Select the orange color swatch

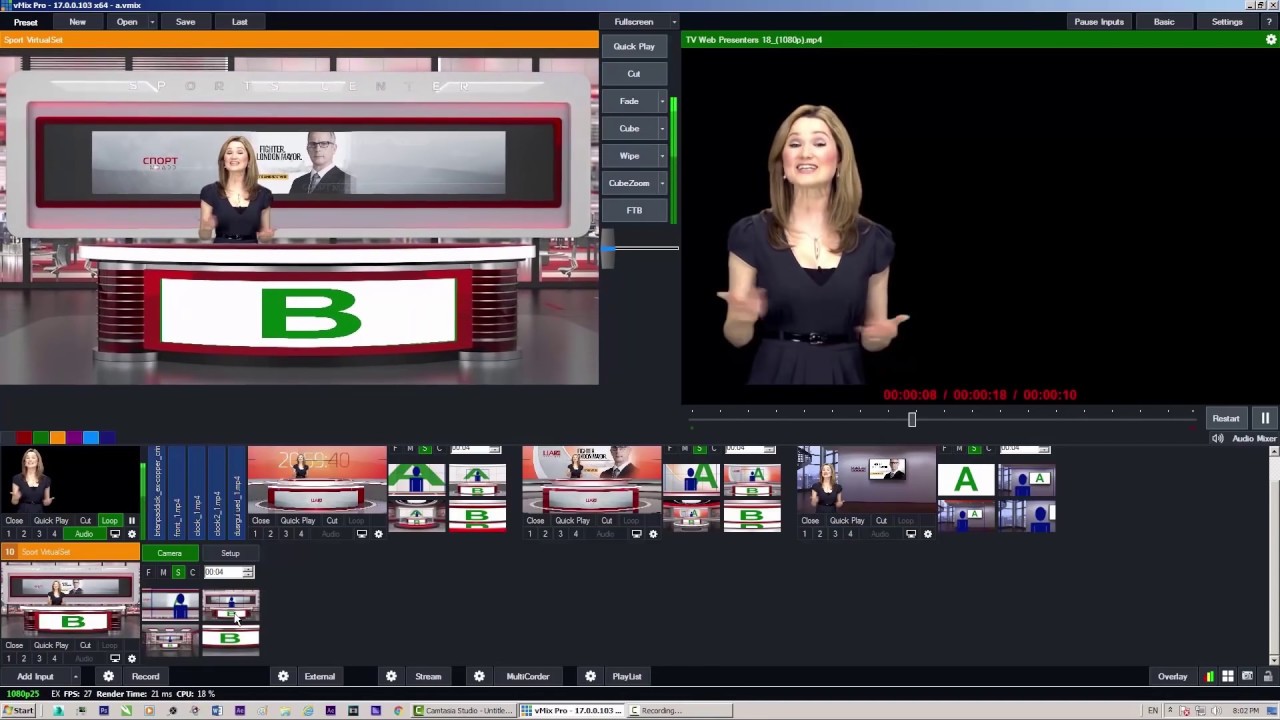point(58,437)
